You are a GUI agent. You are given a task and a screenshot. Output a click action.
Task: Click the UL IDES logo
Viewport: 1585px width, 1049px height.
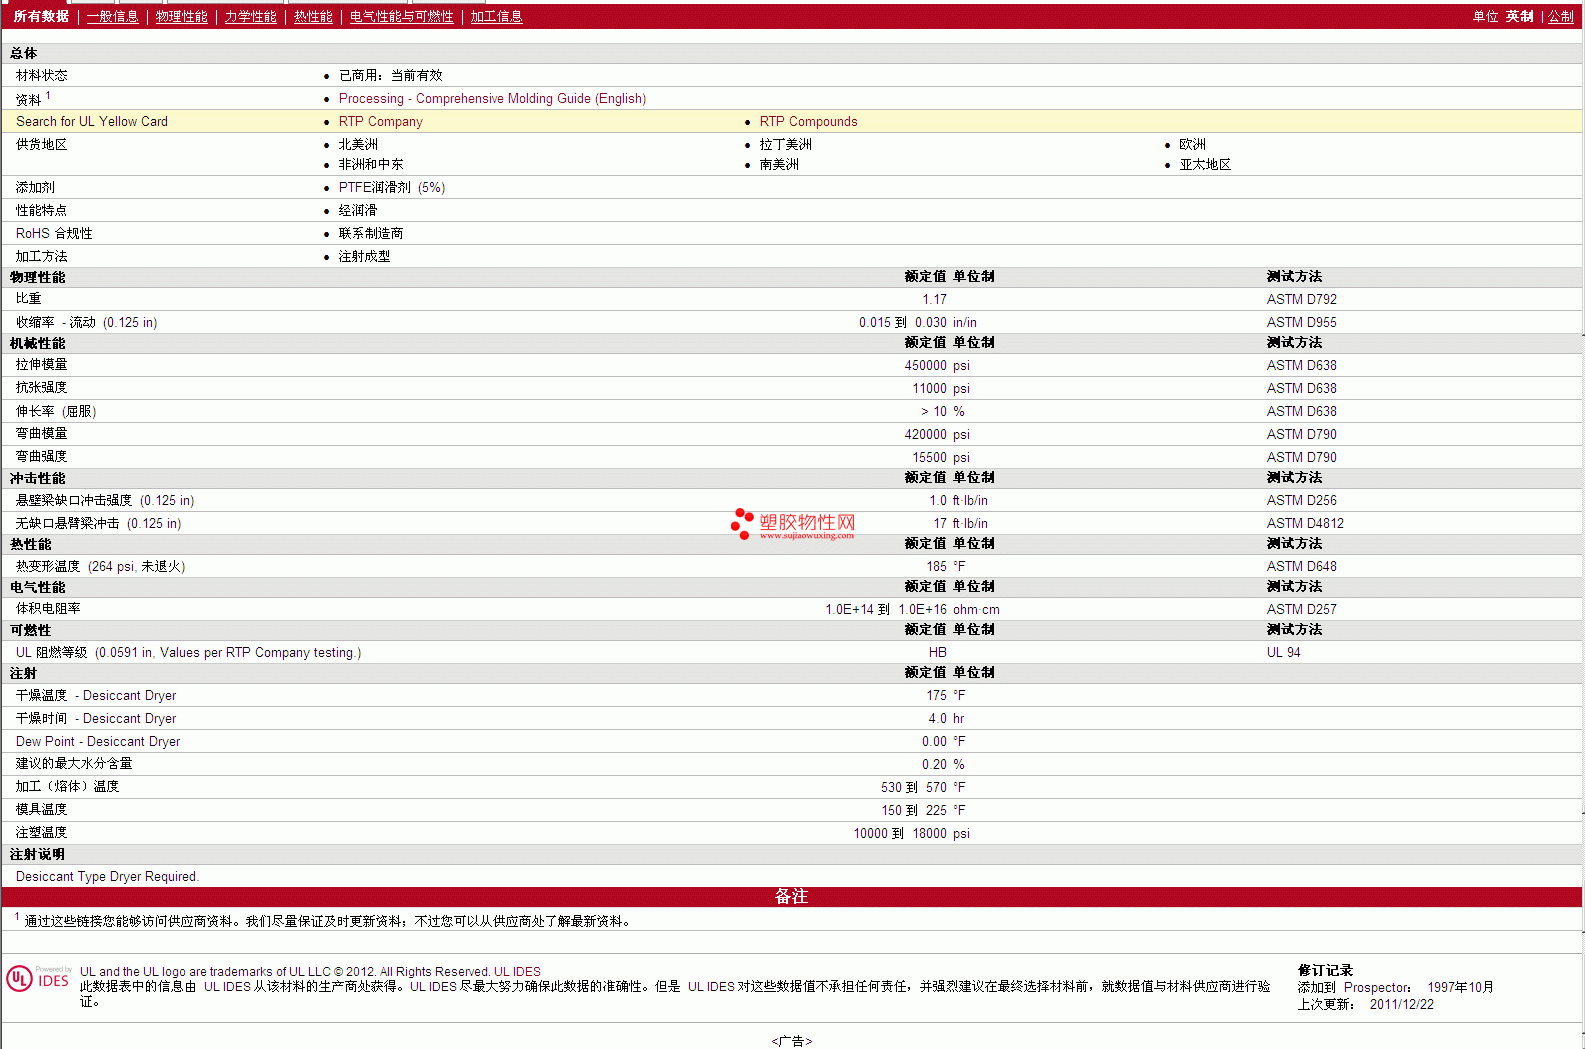click(39, 978)
